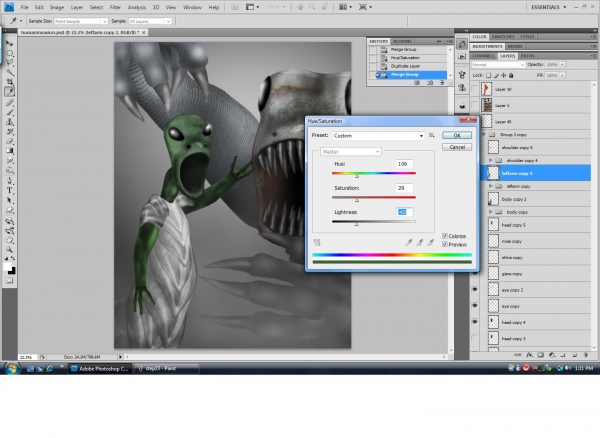Show the head copy 3 layer
Screen dimensions: 600x438
(474, 338)
